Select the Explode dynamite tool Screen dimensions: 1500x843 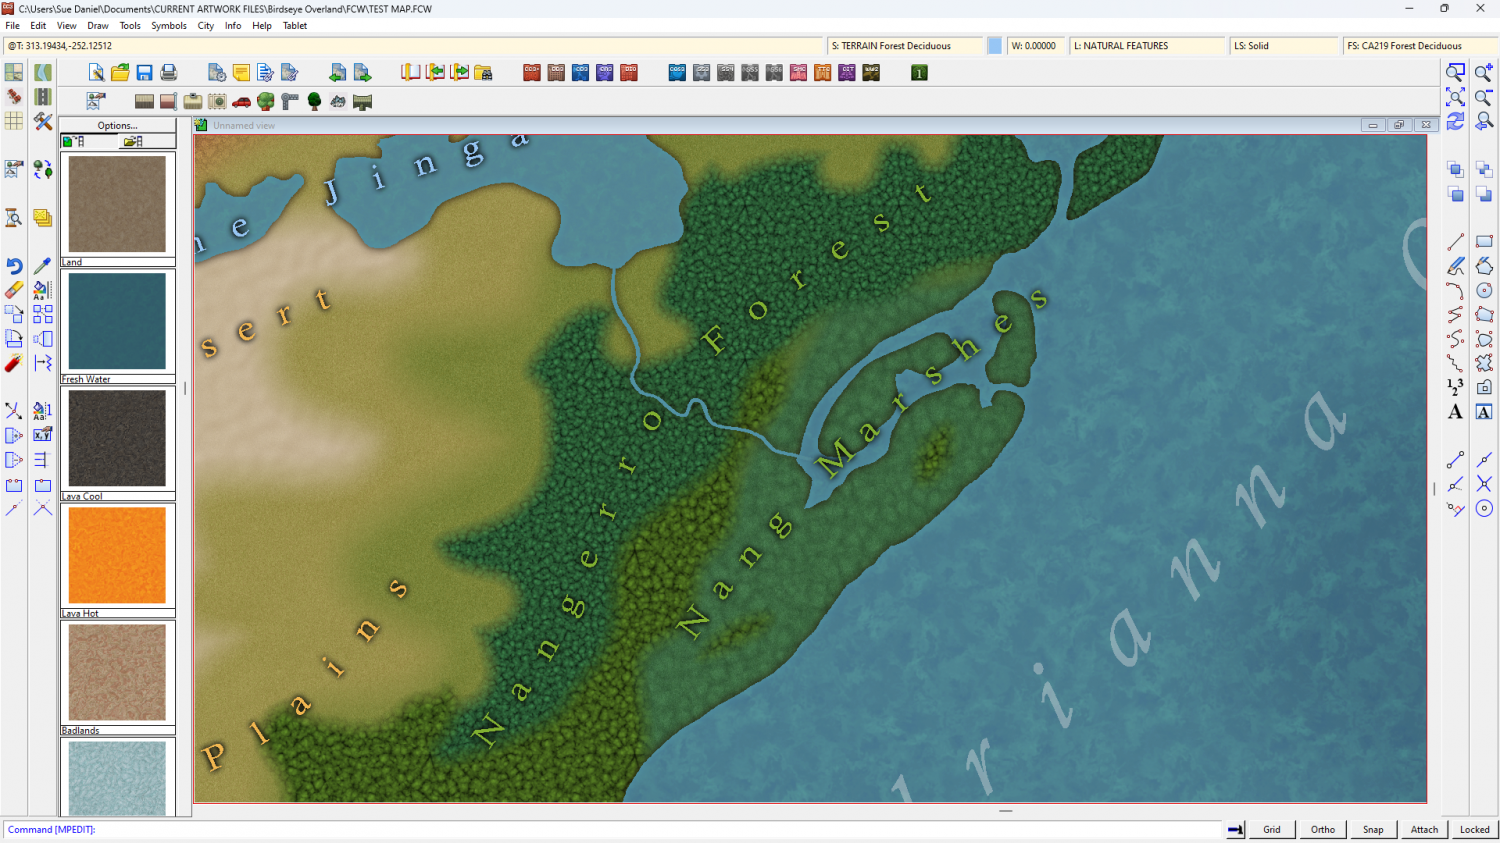[14, 363]
